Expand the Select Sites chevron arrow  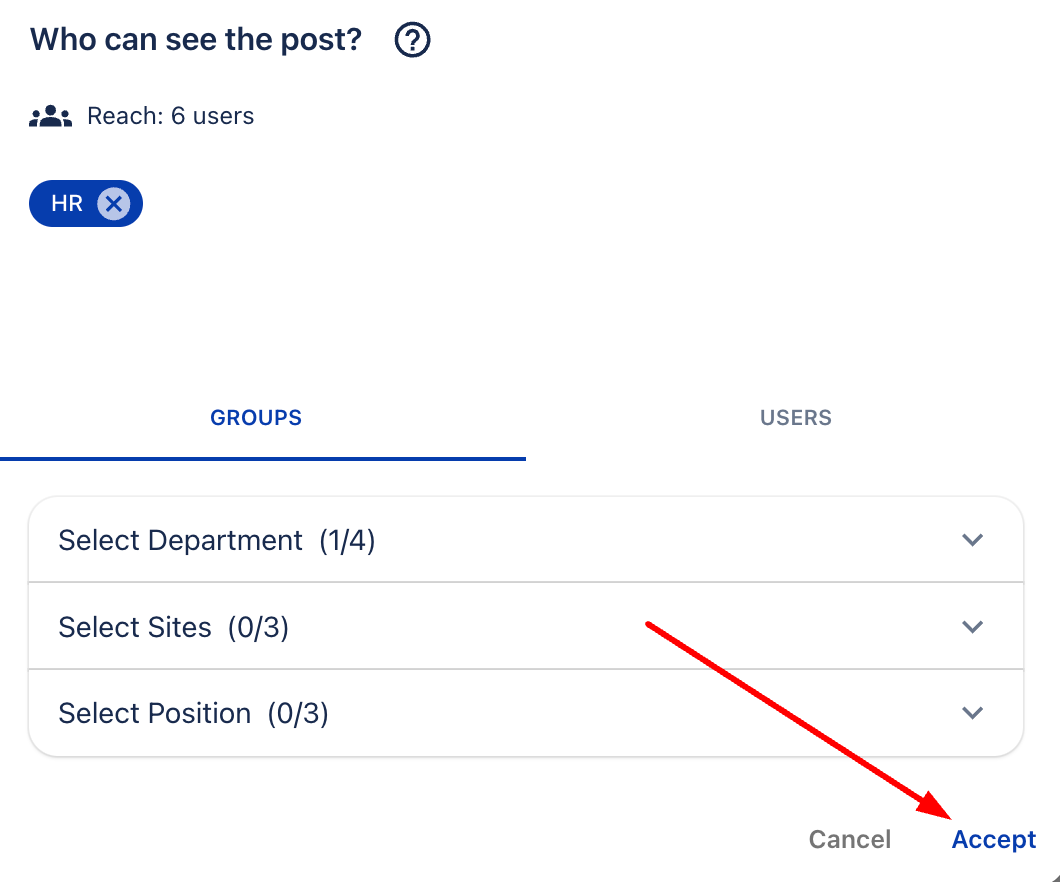click(x=972, y=627)
